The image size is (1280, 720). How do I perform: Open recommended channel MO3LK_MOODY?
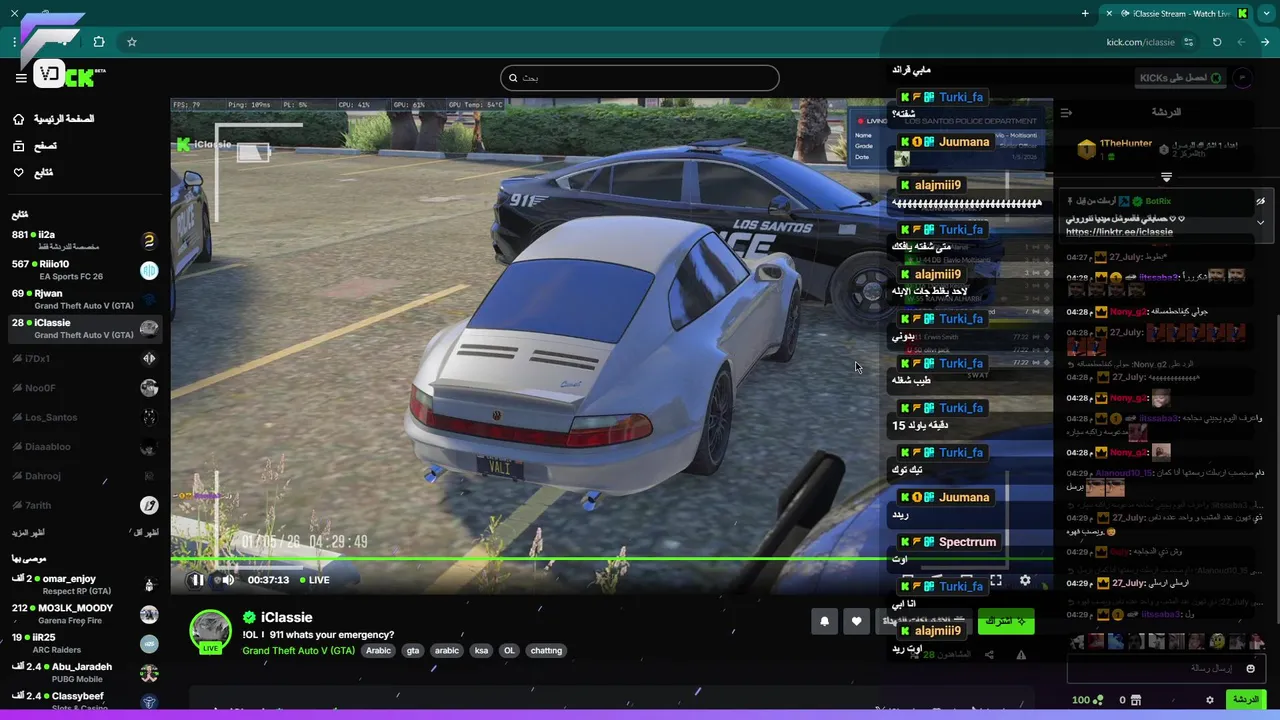pyautogui.click(x=85, y=614)
